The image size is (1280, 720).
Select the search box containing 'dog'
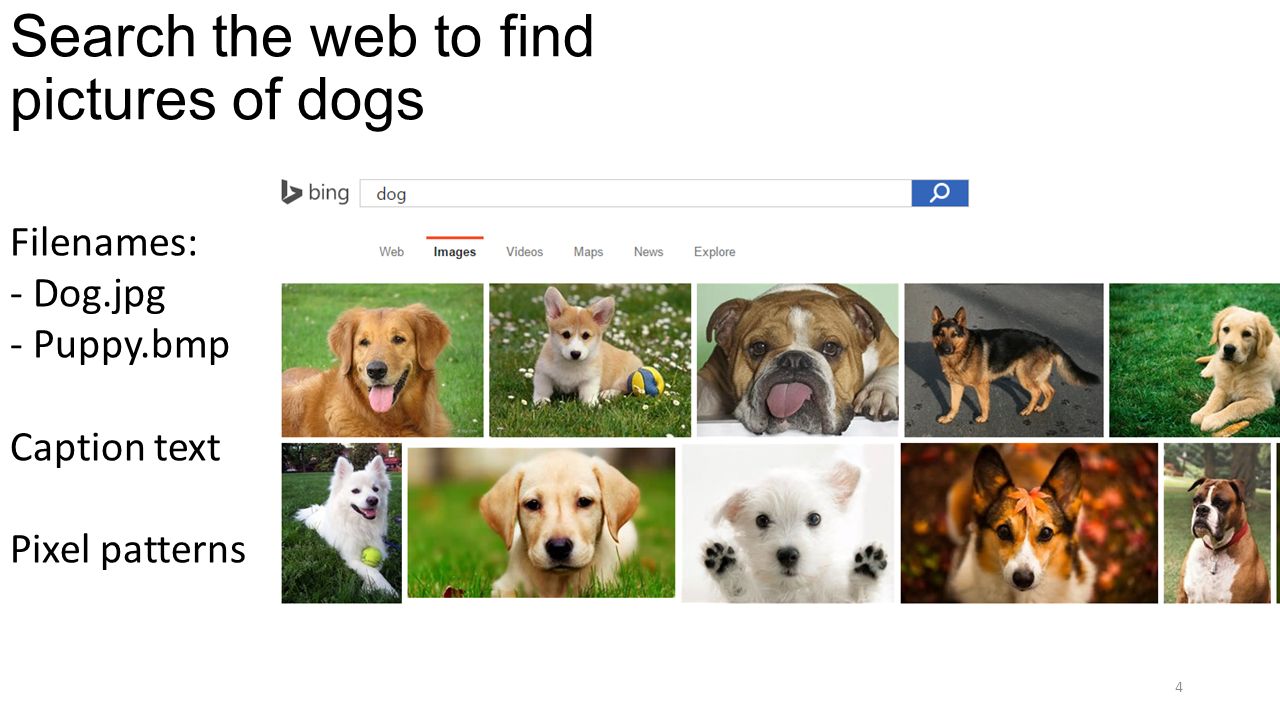pyautogui.click(x=635, y=193)
